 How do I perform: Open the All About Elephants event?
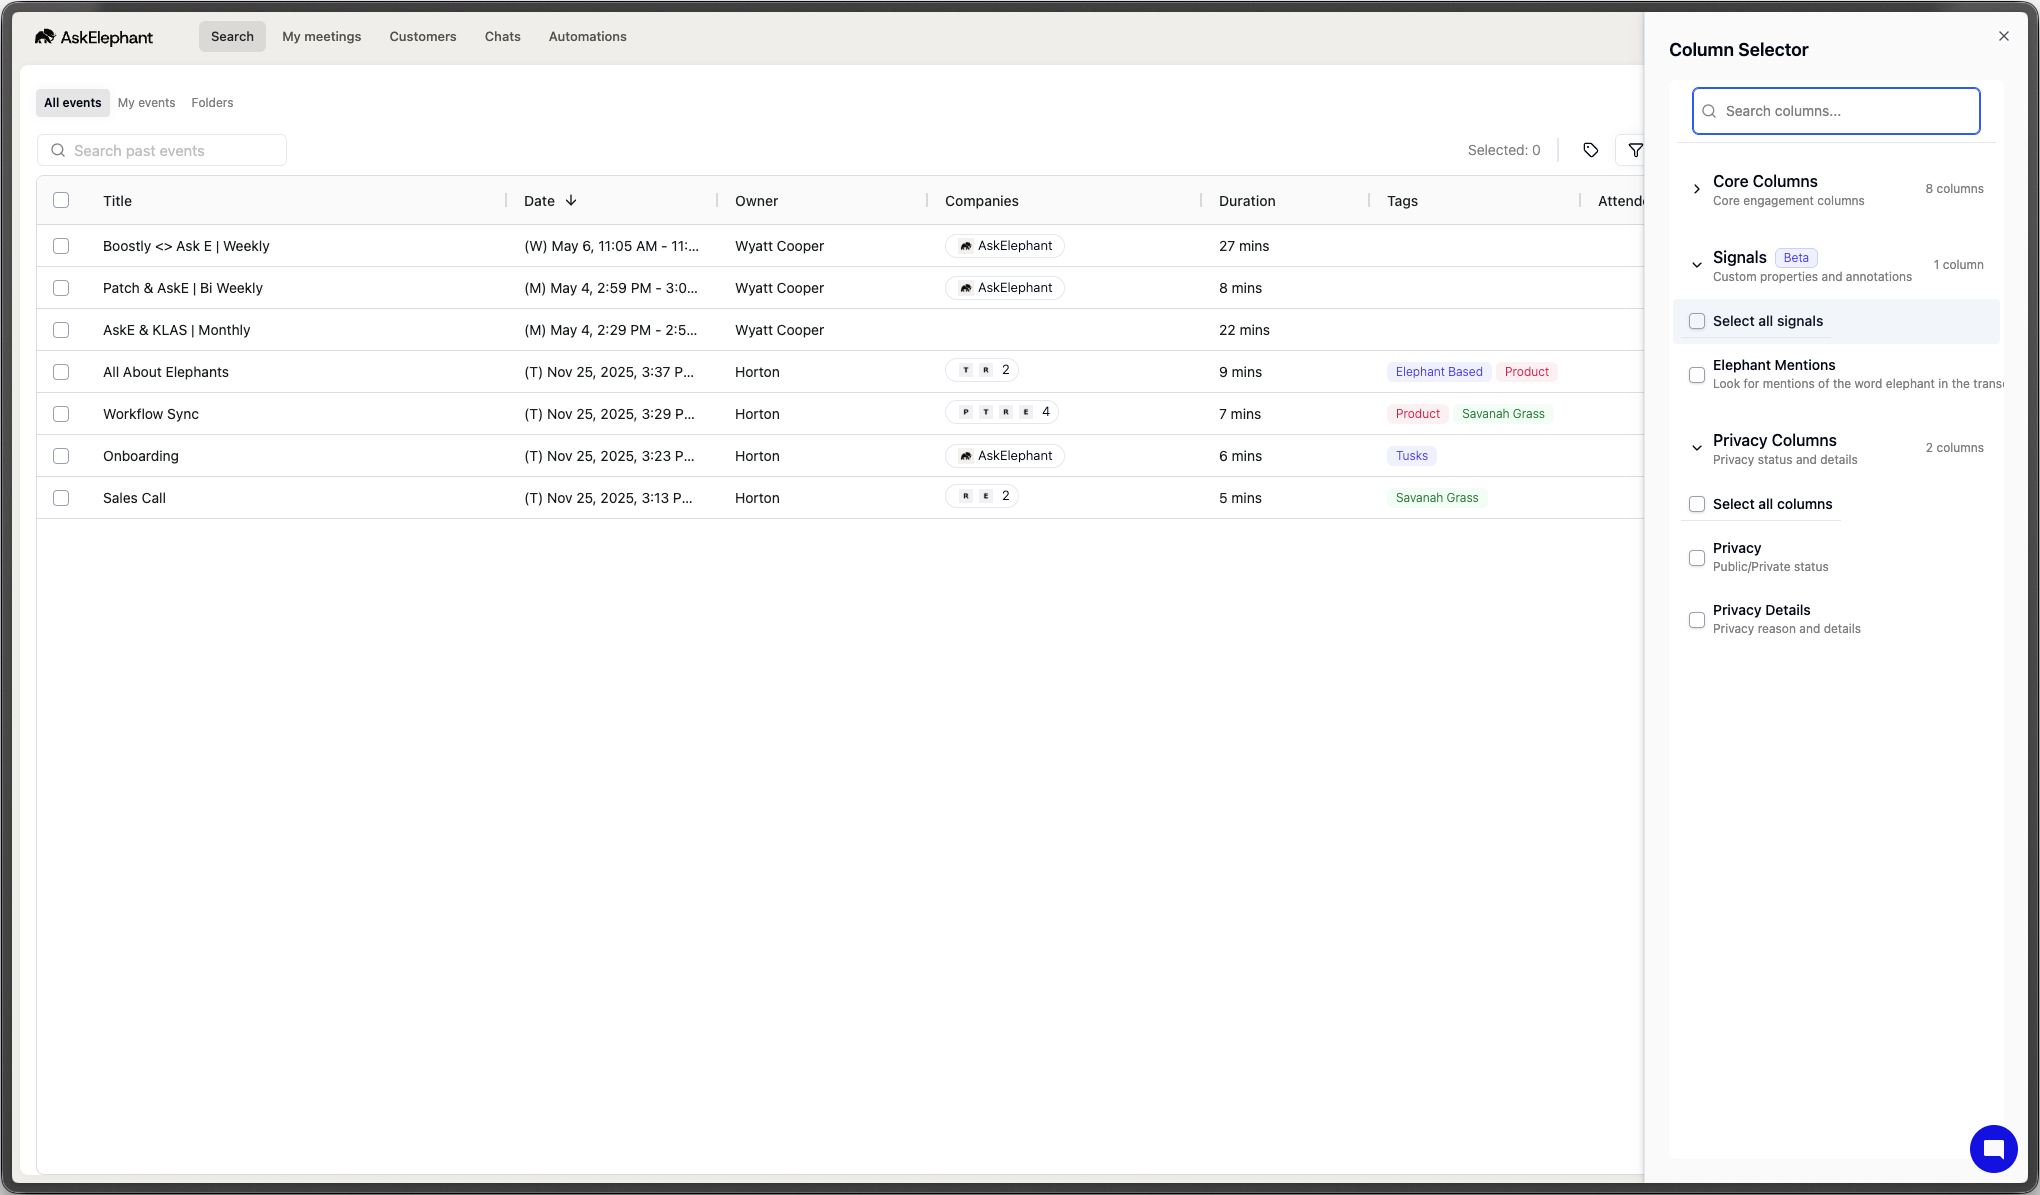(x=166, y=372)
